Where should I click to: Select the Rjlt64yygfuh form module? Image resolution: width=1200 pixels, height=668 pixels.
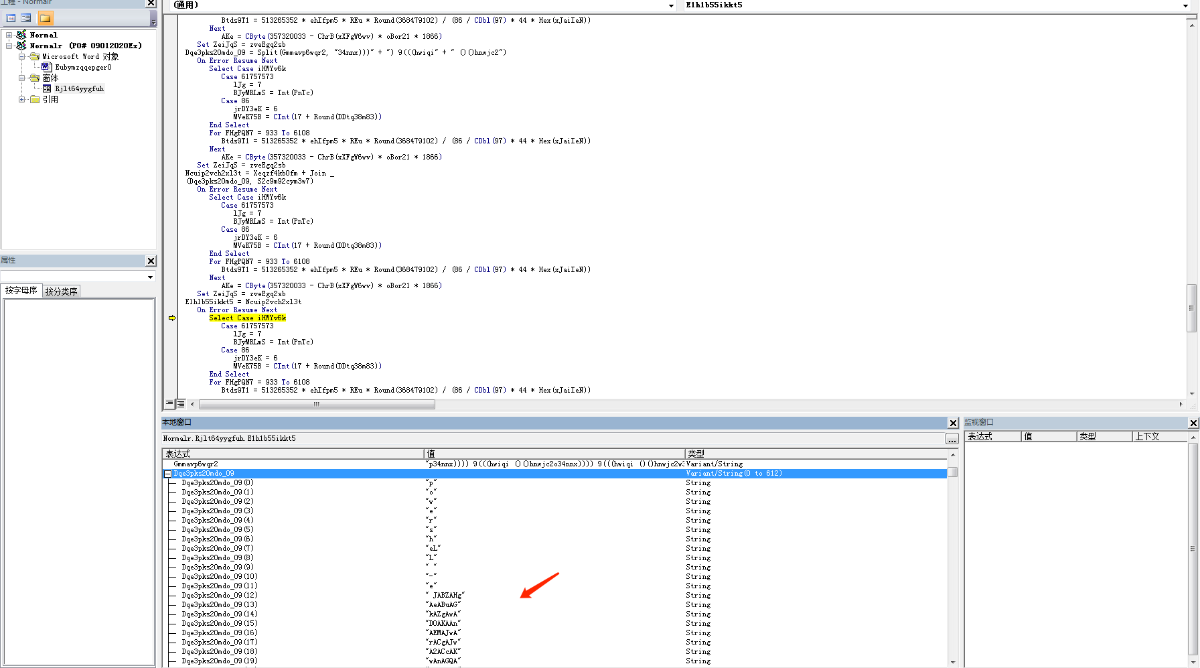coord(79,88)
